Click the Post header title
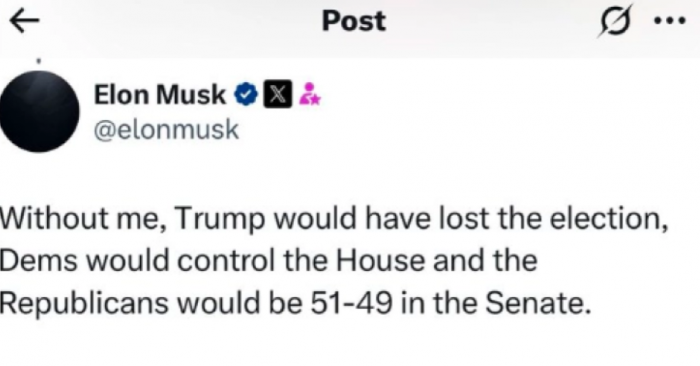Image resolution: width=700 pixels, height=366 pixels. coord(354,21)
